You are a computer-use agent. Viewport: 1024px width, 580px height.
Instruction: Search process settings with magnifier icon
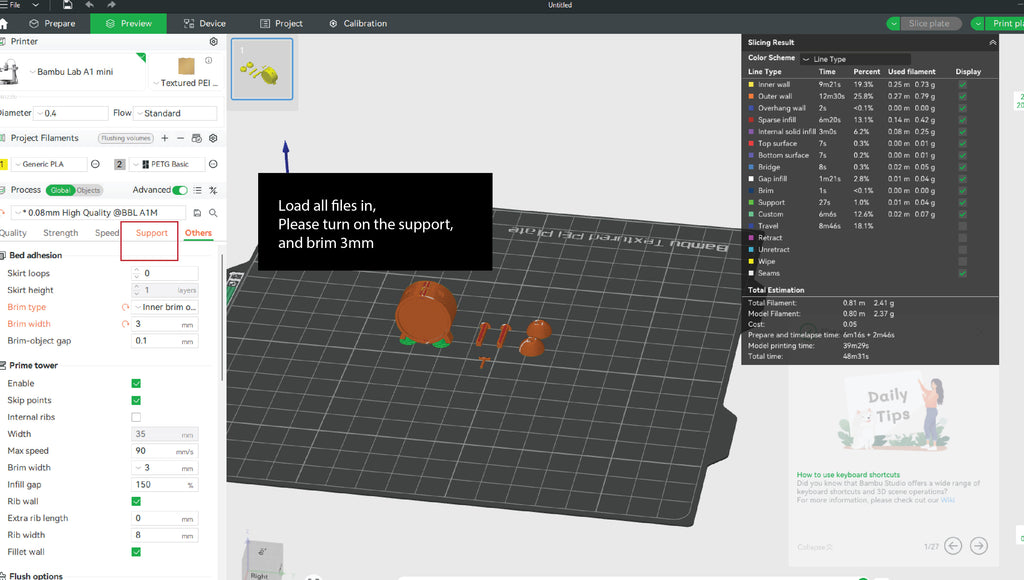tap(213, 212)
